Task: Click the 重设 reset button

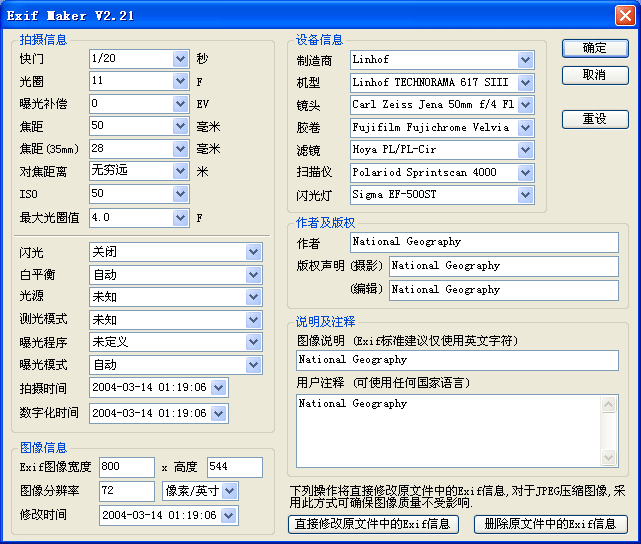Action: point(595,119)
